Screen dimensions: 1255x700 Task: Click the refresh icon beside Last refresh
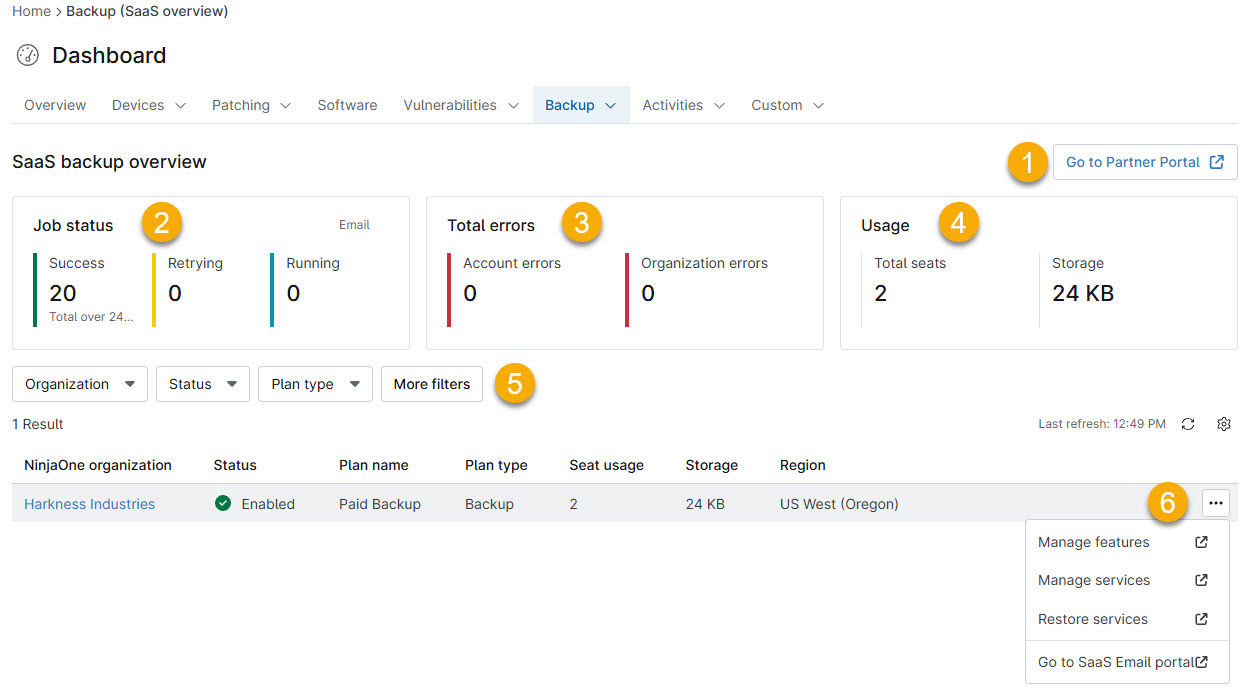coord(1188,424)
